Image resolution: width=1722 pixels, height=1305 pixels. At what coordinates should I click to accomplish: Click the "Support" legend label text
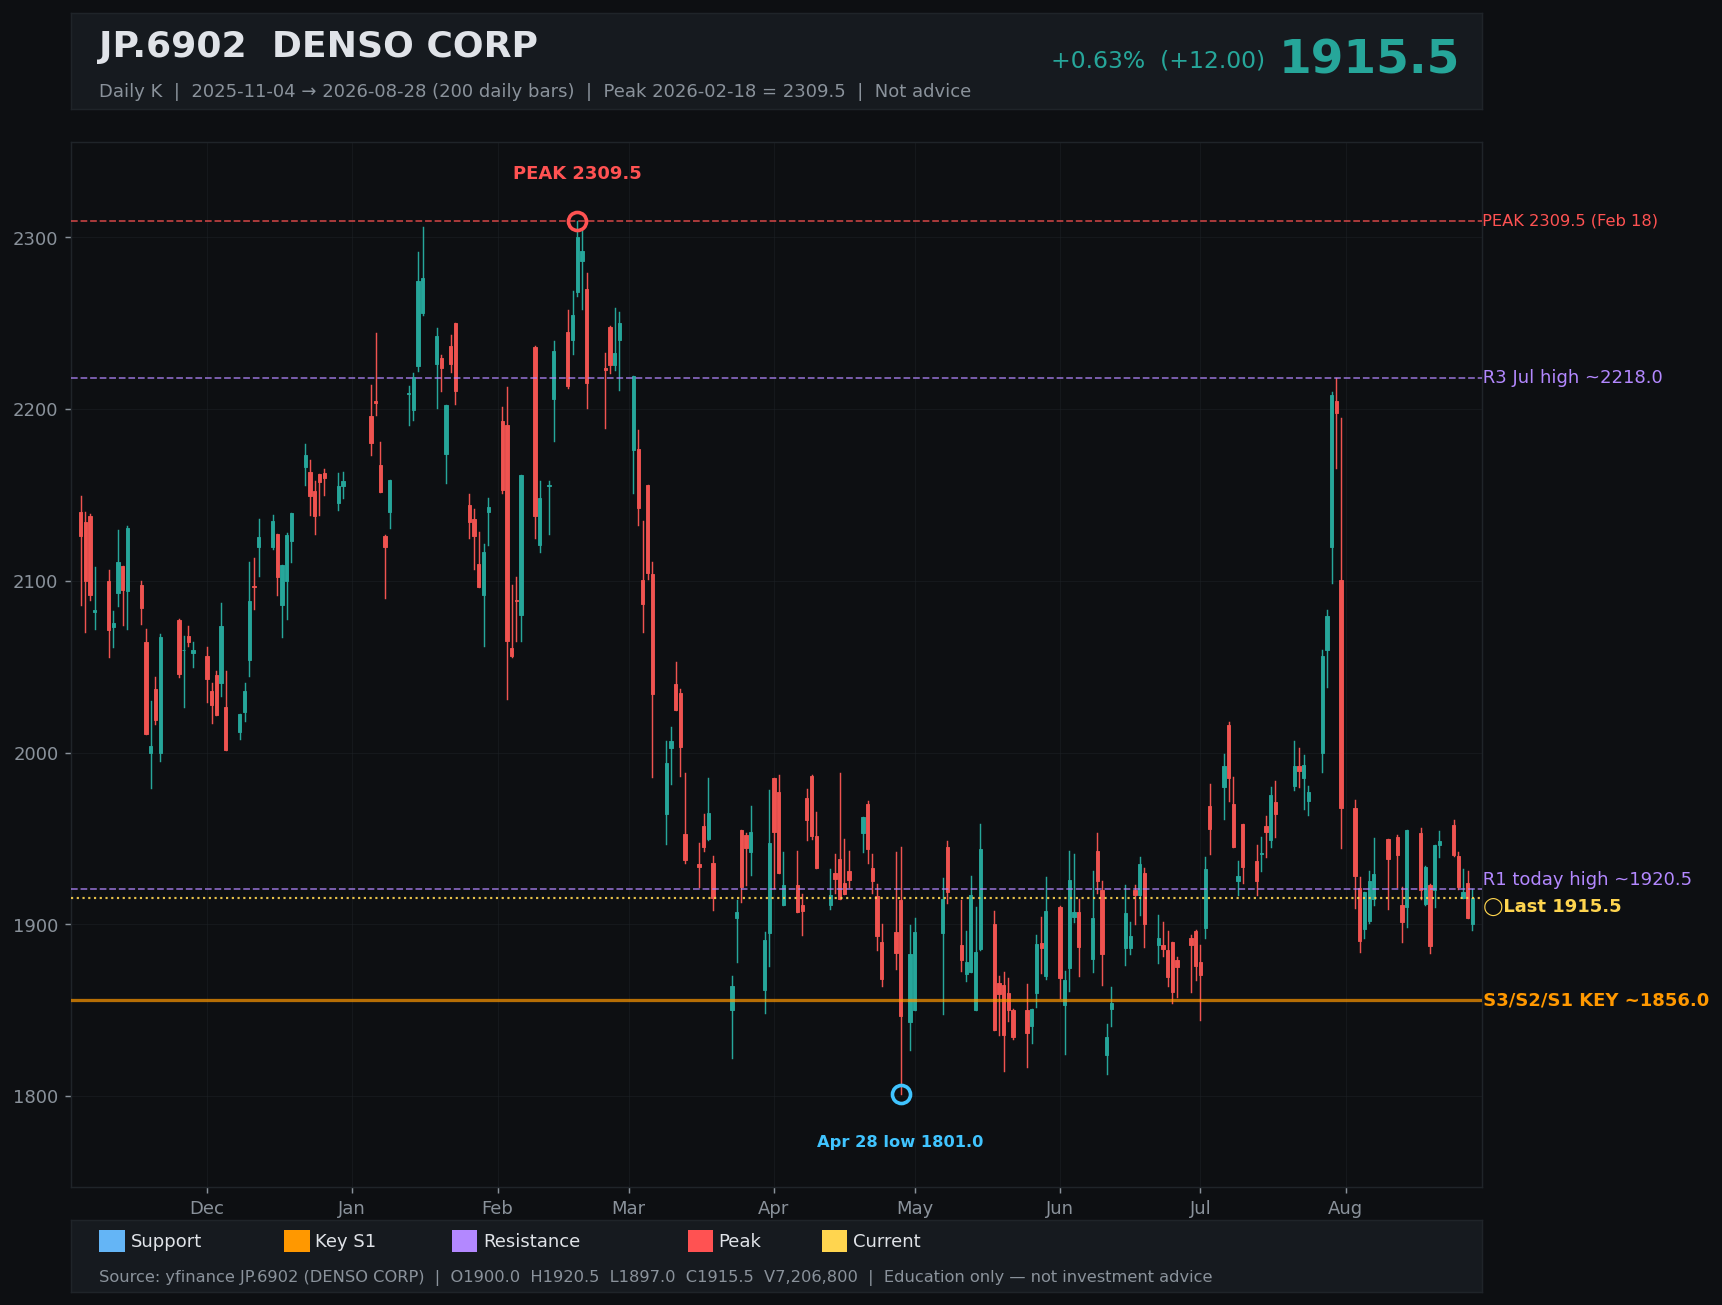(x=166, y=1241)
